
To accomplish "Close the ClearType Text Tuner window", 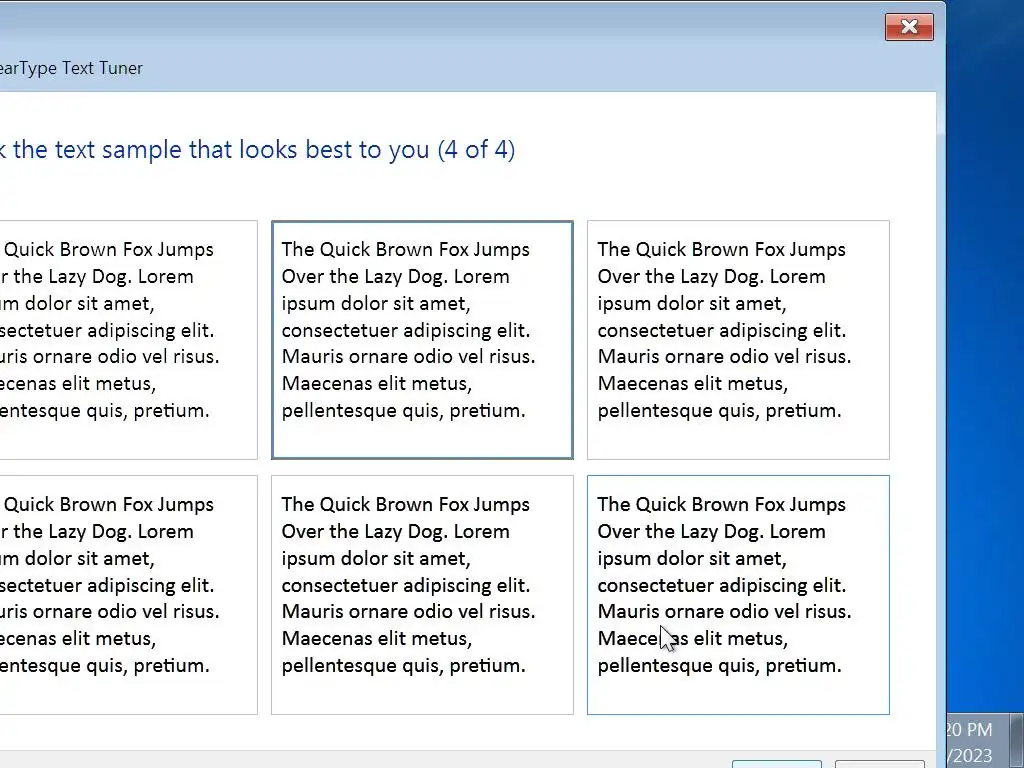I will [x=908, y=27].
